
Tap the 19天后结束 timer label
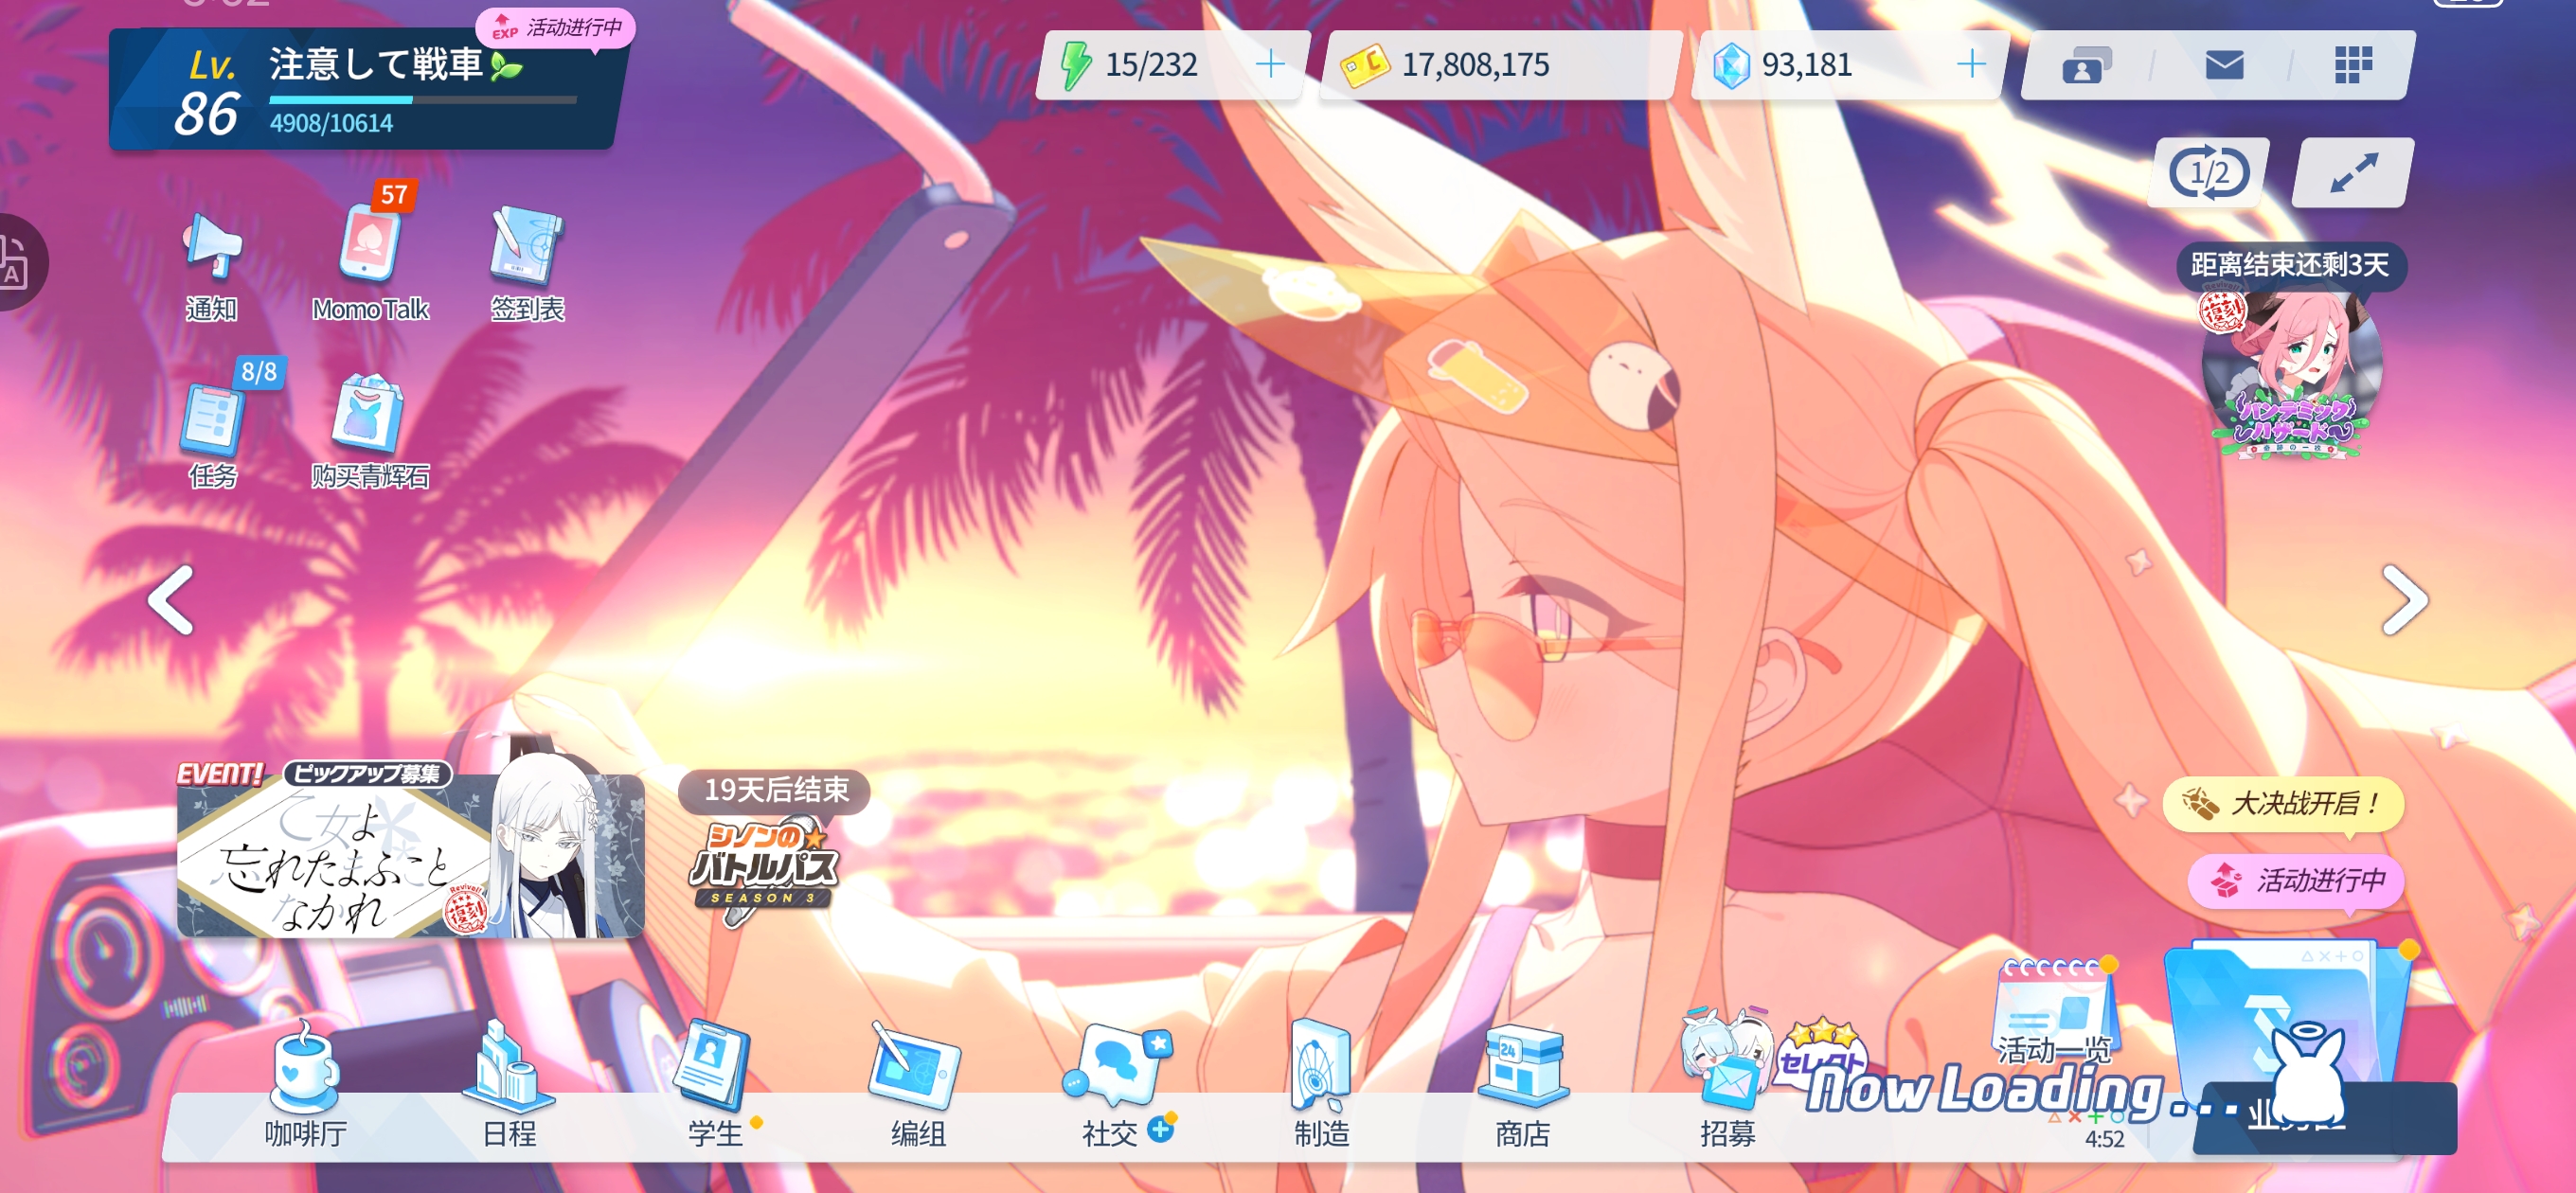tap(775, 790)
